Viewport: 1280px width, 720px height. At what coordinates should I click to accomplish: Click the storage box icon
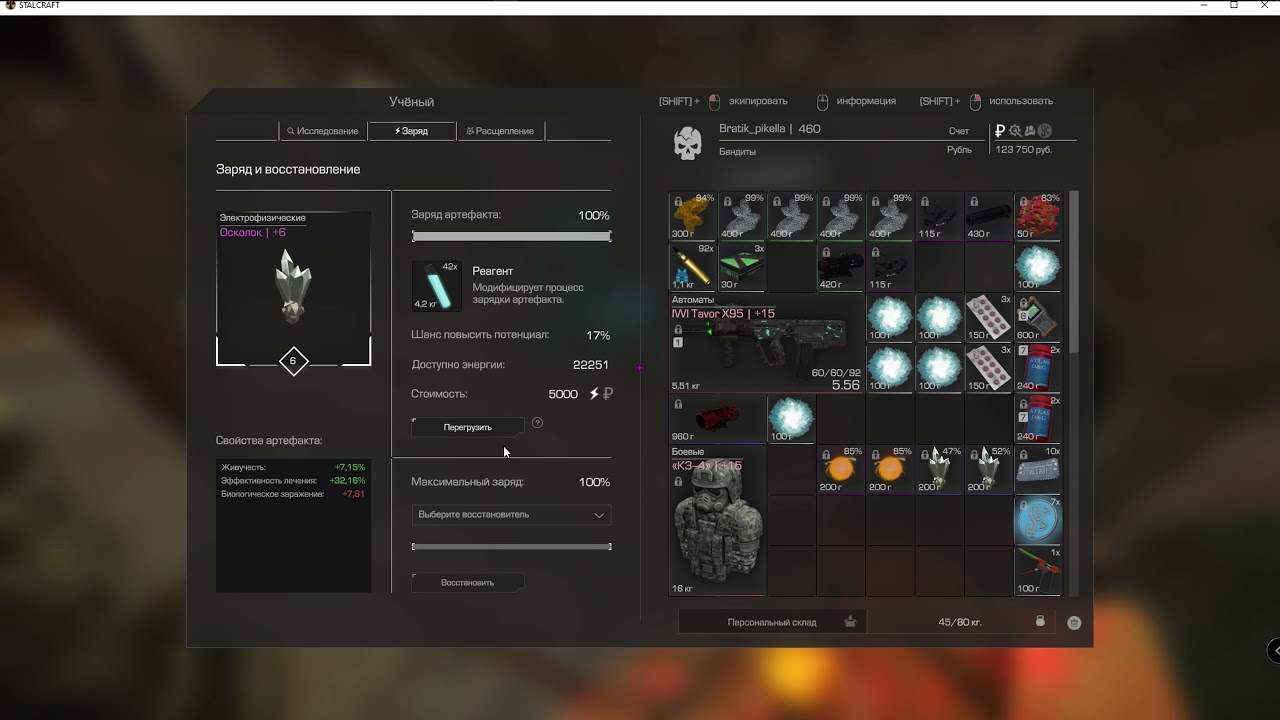coord(850,622)
